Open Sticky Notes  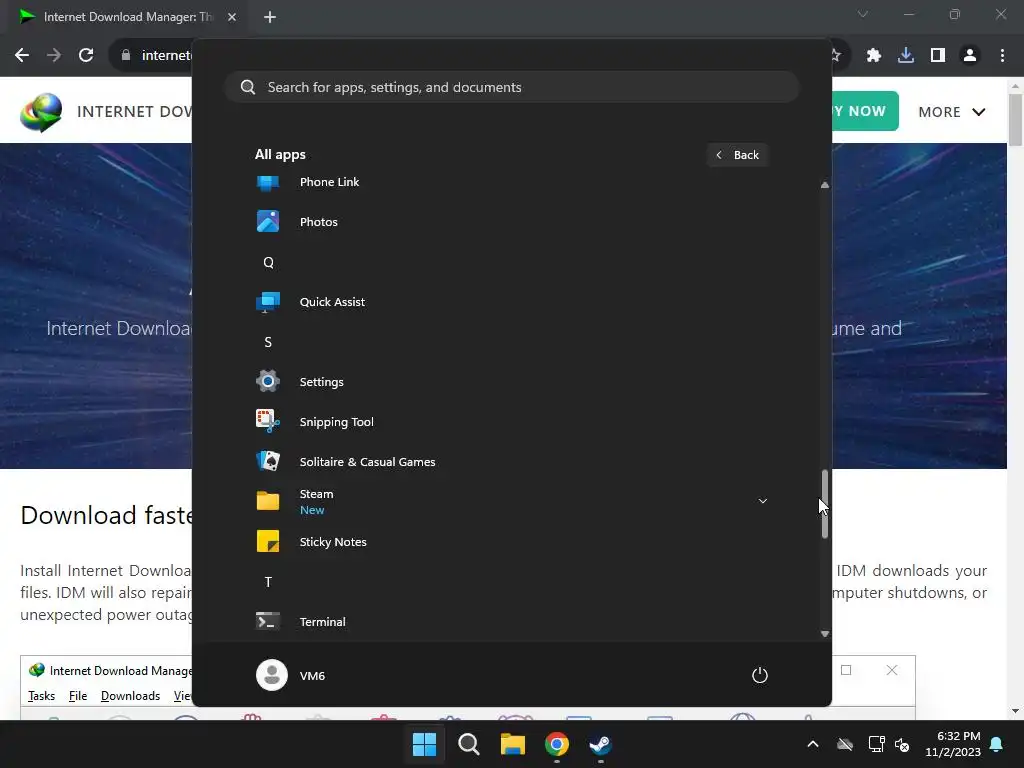(x=511, y=542)
